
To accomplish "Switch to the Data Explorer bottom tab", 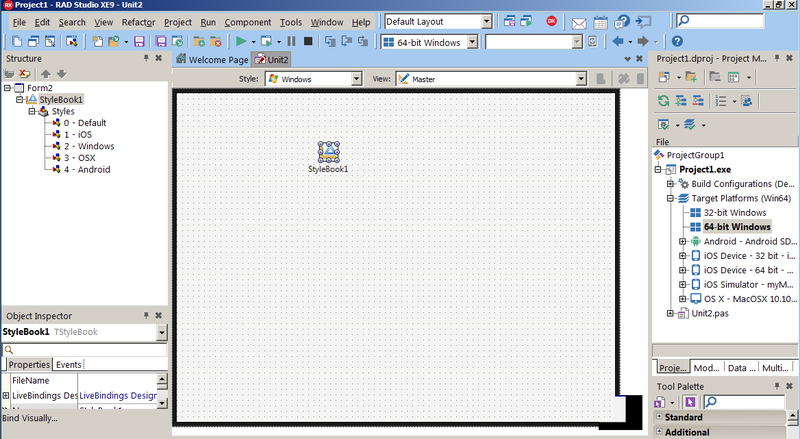I will [x=741, y=368].
